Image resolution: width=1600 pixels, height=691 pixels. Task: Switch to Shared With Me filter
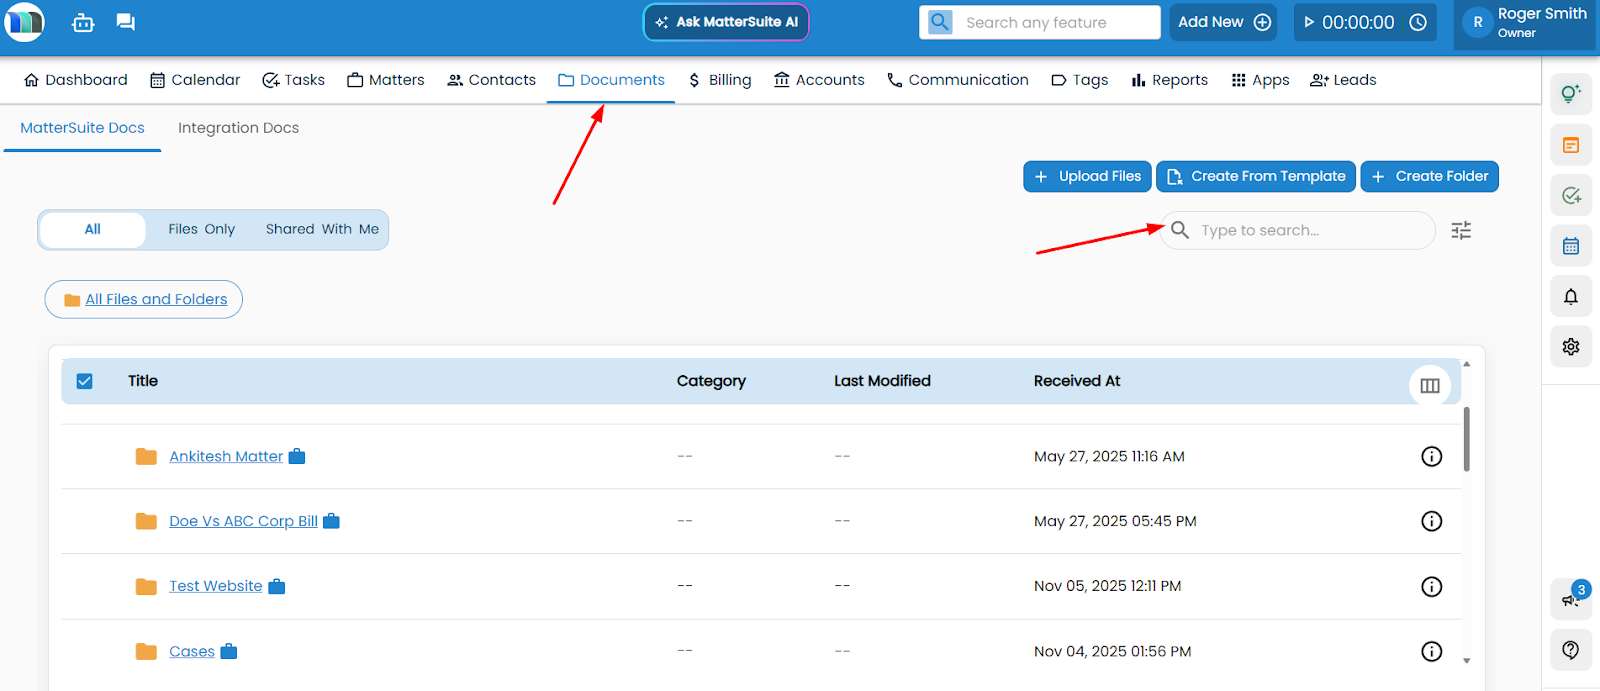322,229
